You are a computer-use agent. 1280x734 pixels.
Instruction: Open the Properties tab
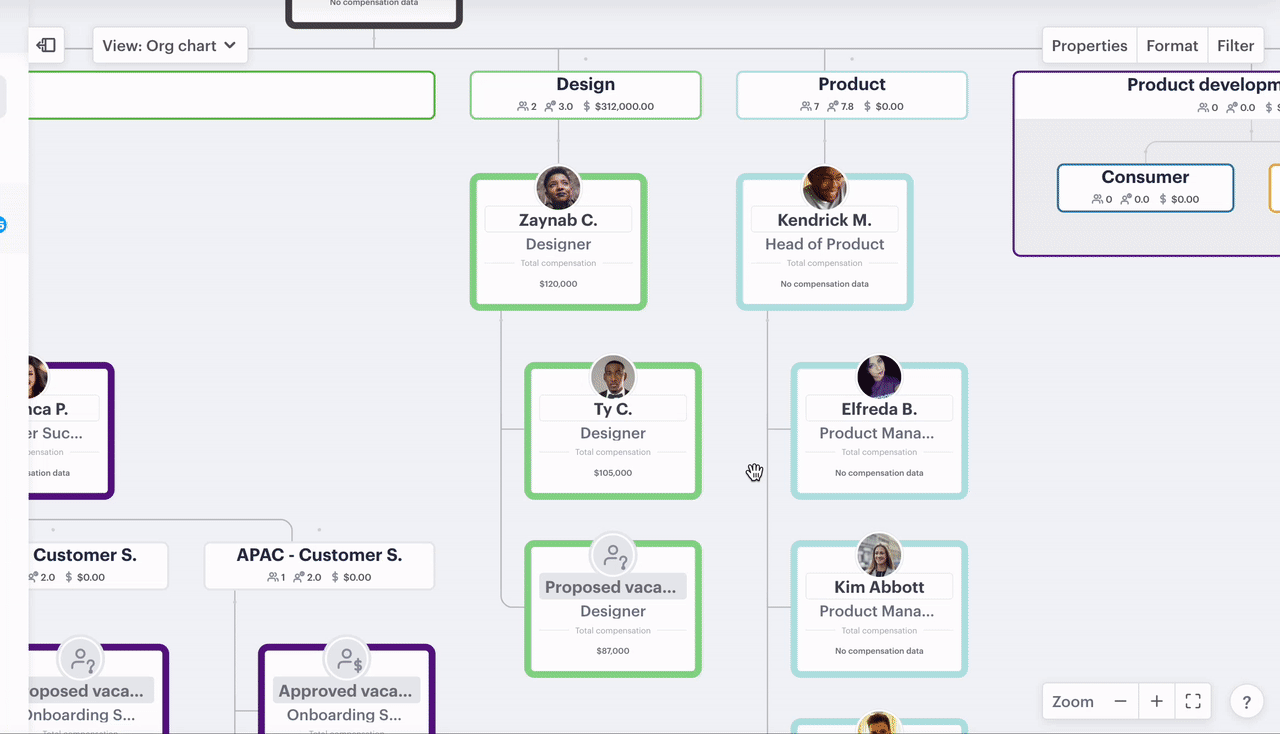[1089, 46]
